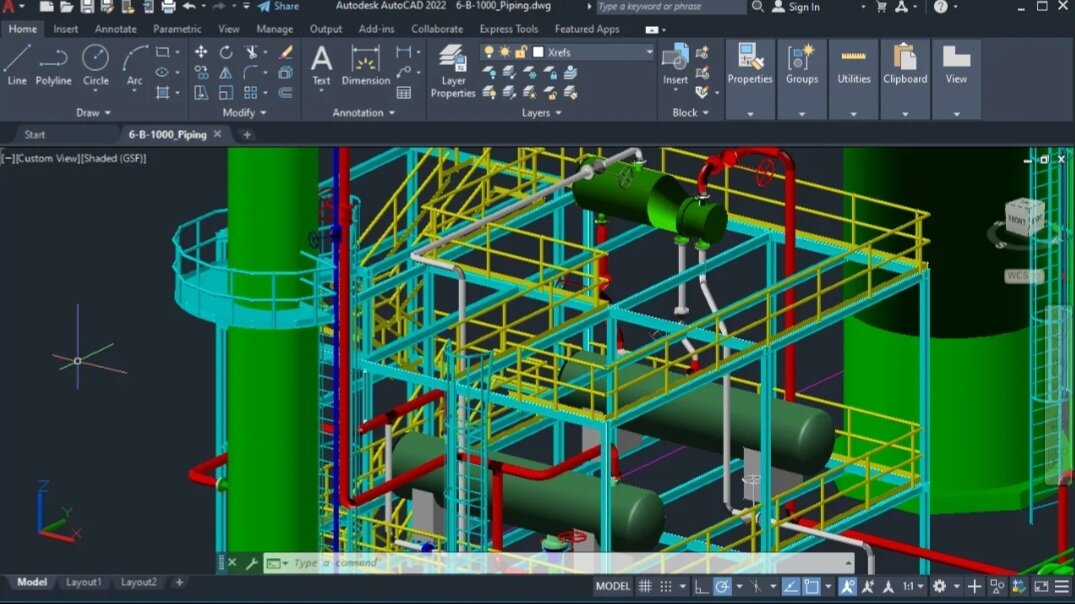Screen dimensions: 1075x604
Task: Expand the Block panel
Action: pyautogui.click(x=690, y=112)
